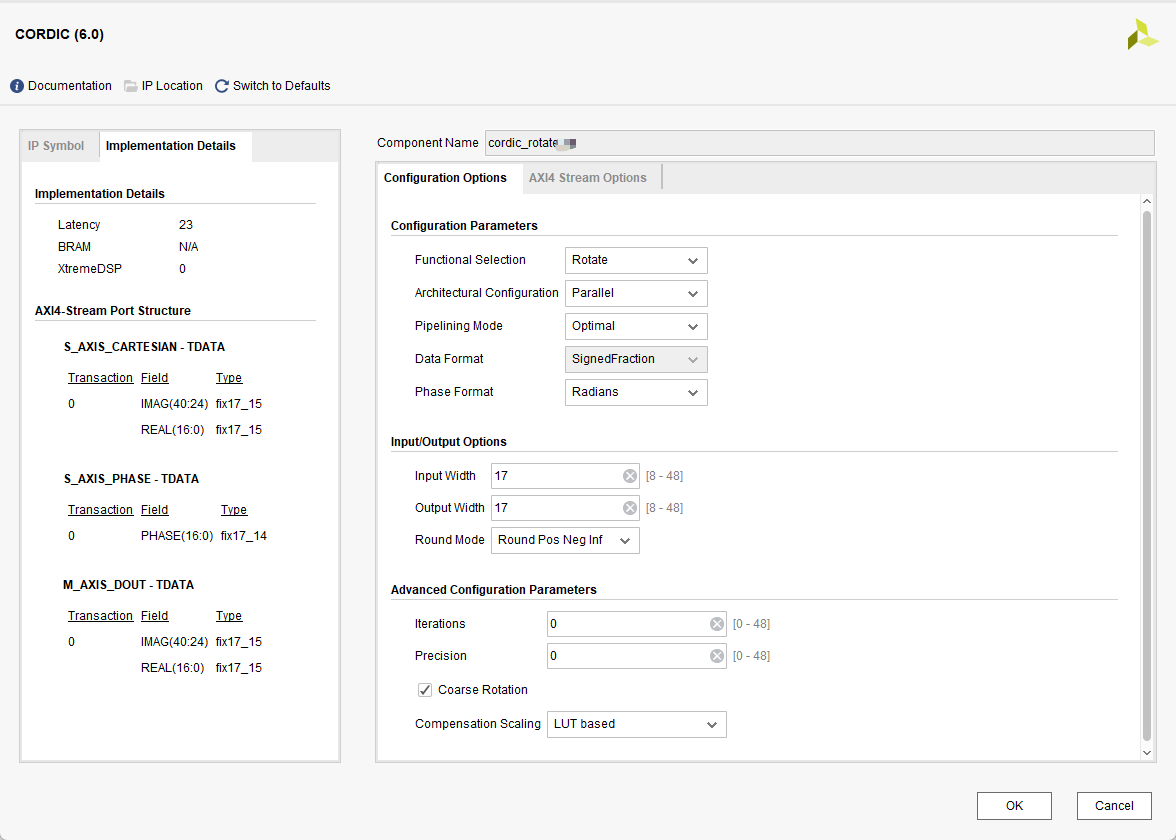Viewport: 1176px width, 840px height.
Task: Clear the Output Width field with its X icon
Action: 629,508
